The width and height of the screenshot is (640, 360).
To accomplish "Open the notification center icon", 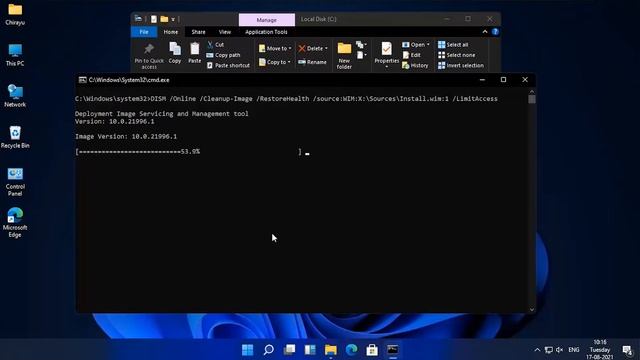I will click(x=627, y=350).
